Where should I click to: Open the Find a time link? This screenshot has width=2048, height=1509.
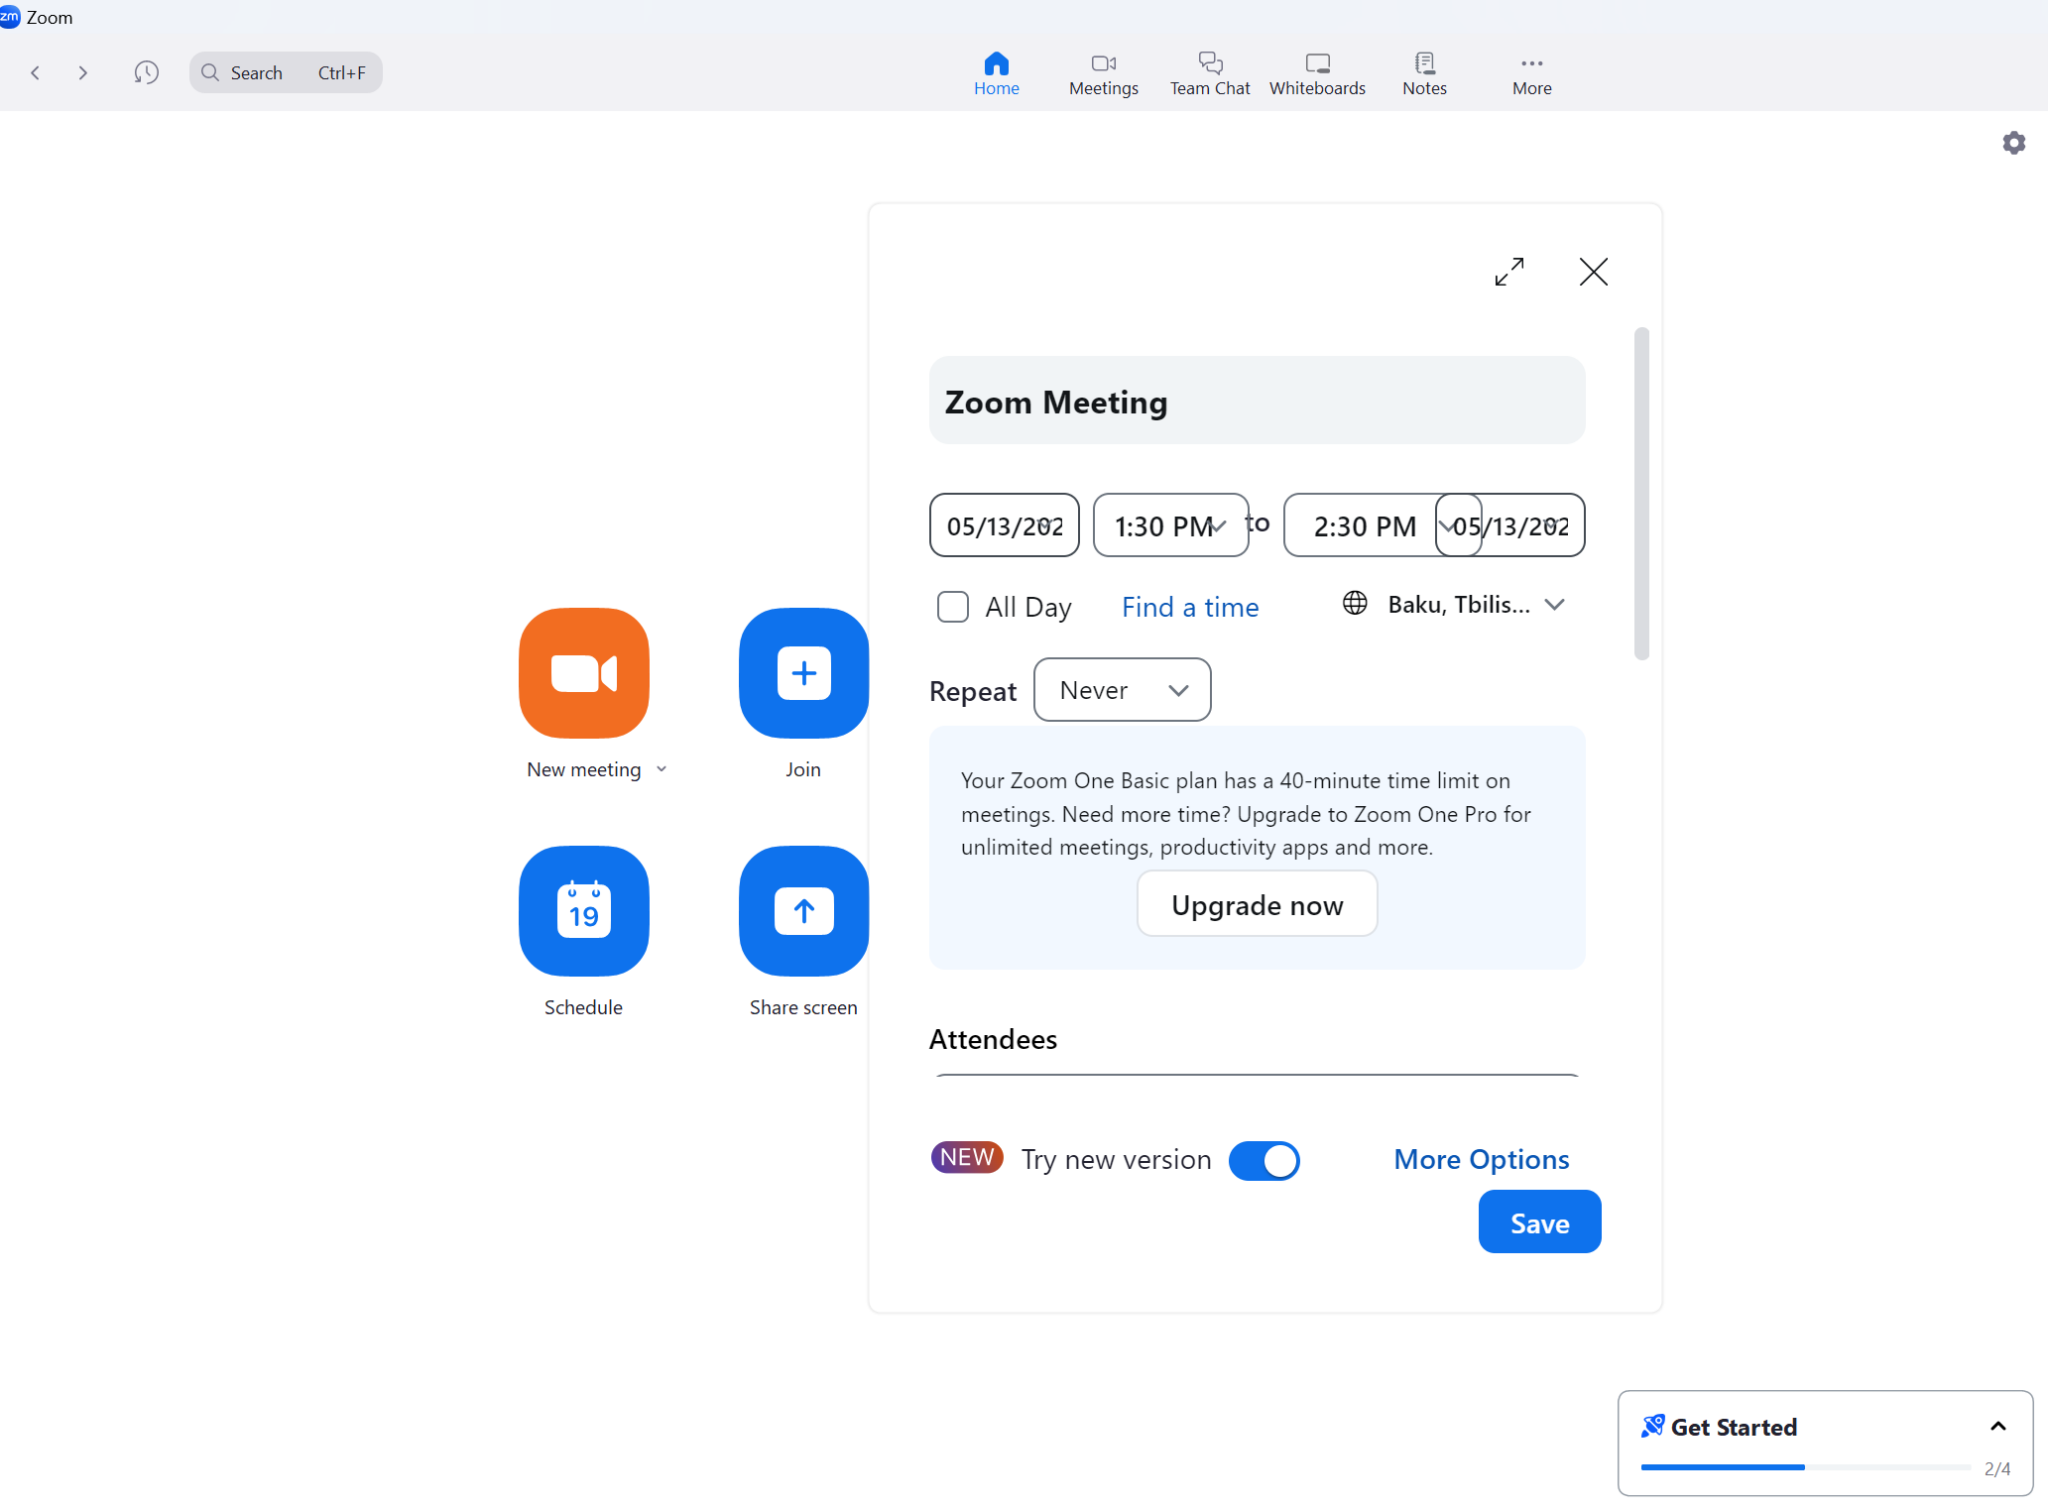(1189, 606)
